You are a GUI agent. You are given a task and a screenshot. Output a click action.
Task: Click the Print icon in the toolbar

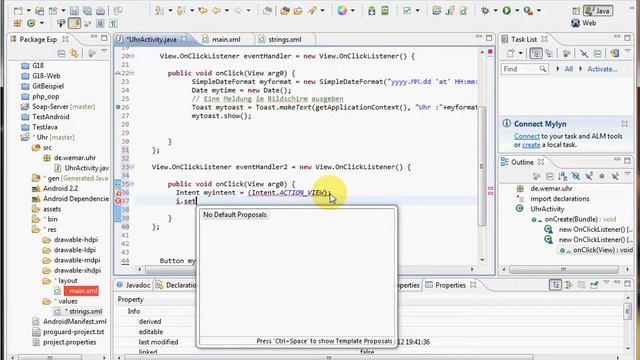(x=100, y=11)
